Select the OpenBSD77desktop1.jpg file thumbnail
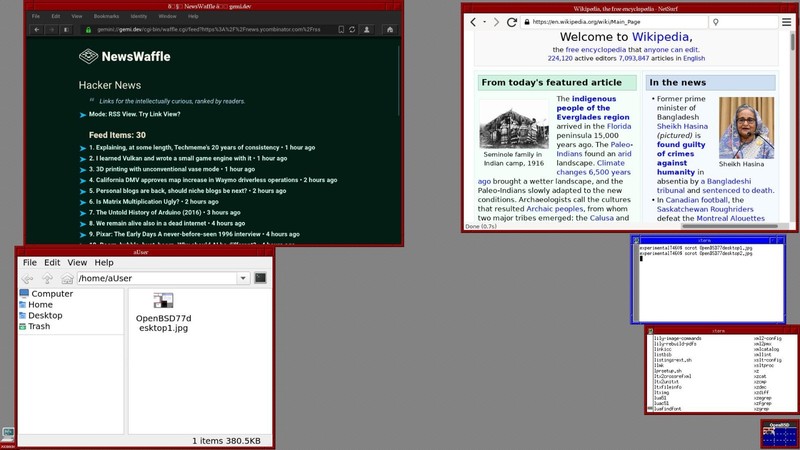The height and width of the screenshot is (450, 800). pos(163,301)
